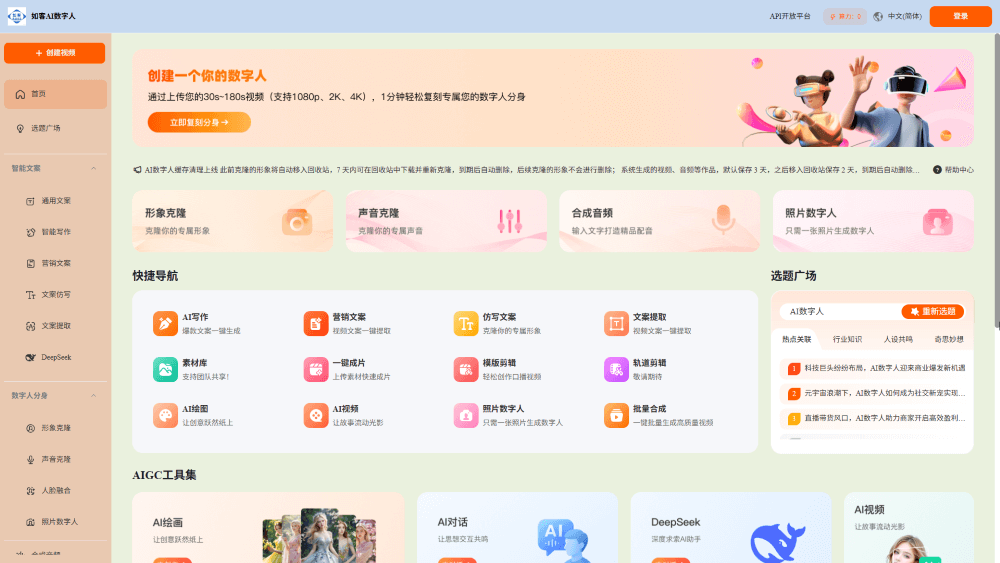Click the 素材库 green icon
Screen dimensions: 1000x563
tap(165, 369)
